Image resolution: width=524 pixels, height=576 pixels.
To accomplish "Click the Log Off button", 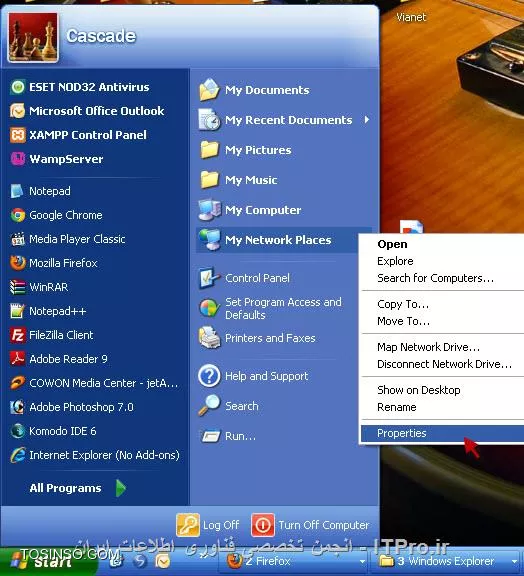I will point(208,525).
